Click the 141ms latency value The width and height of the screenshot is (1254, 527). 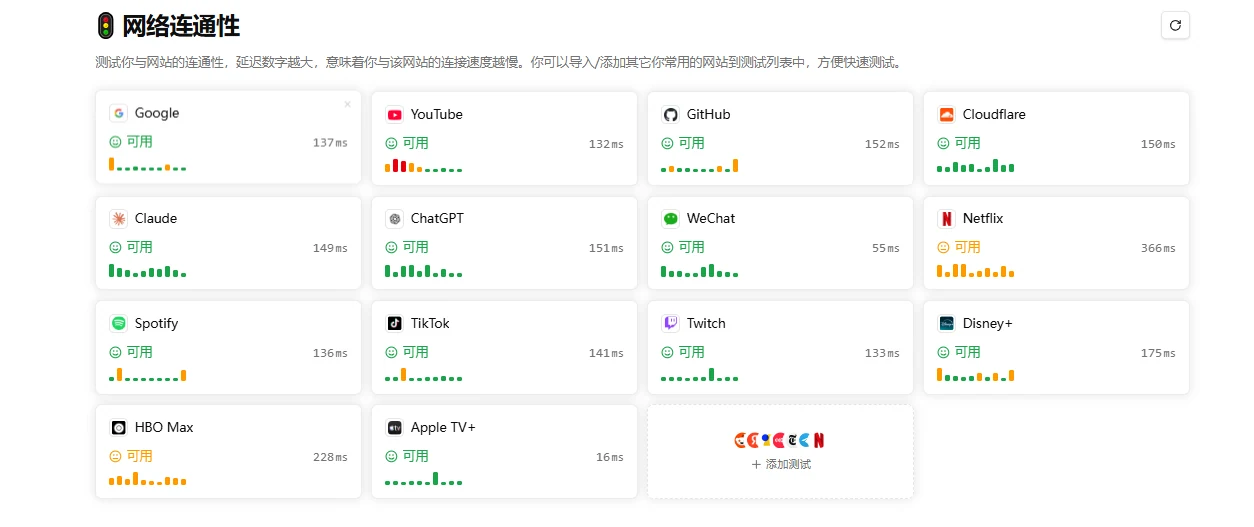(x=606, y=353)
